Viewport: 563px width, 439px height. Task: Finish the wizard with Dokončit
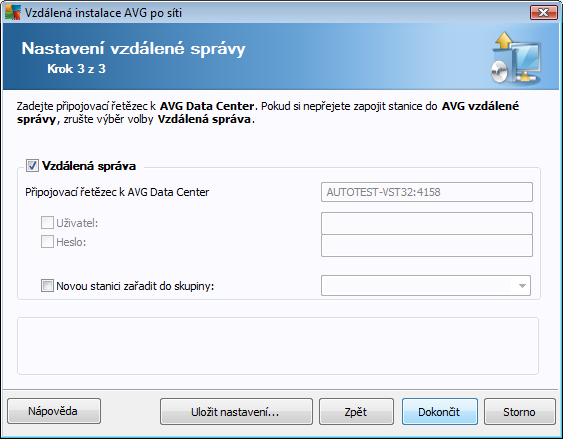pos(439,412)
